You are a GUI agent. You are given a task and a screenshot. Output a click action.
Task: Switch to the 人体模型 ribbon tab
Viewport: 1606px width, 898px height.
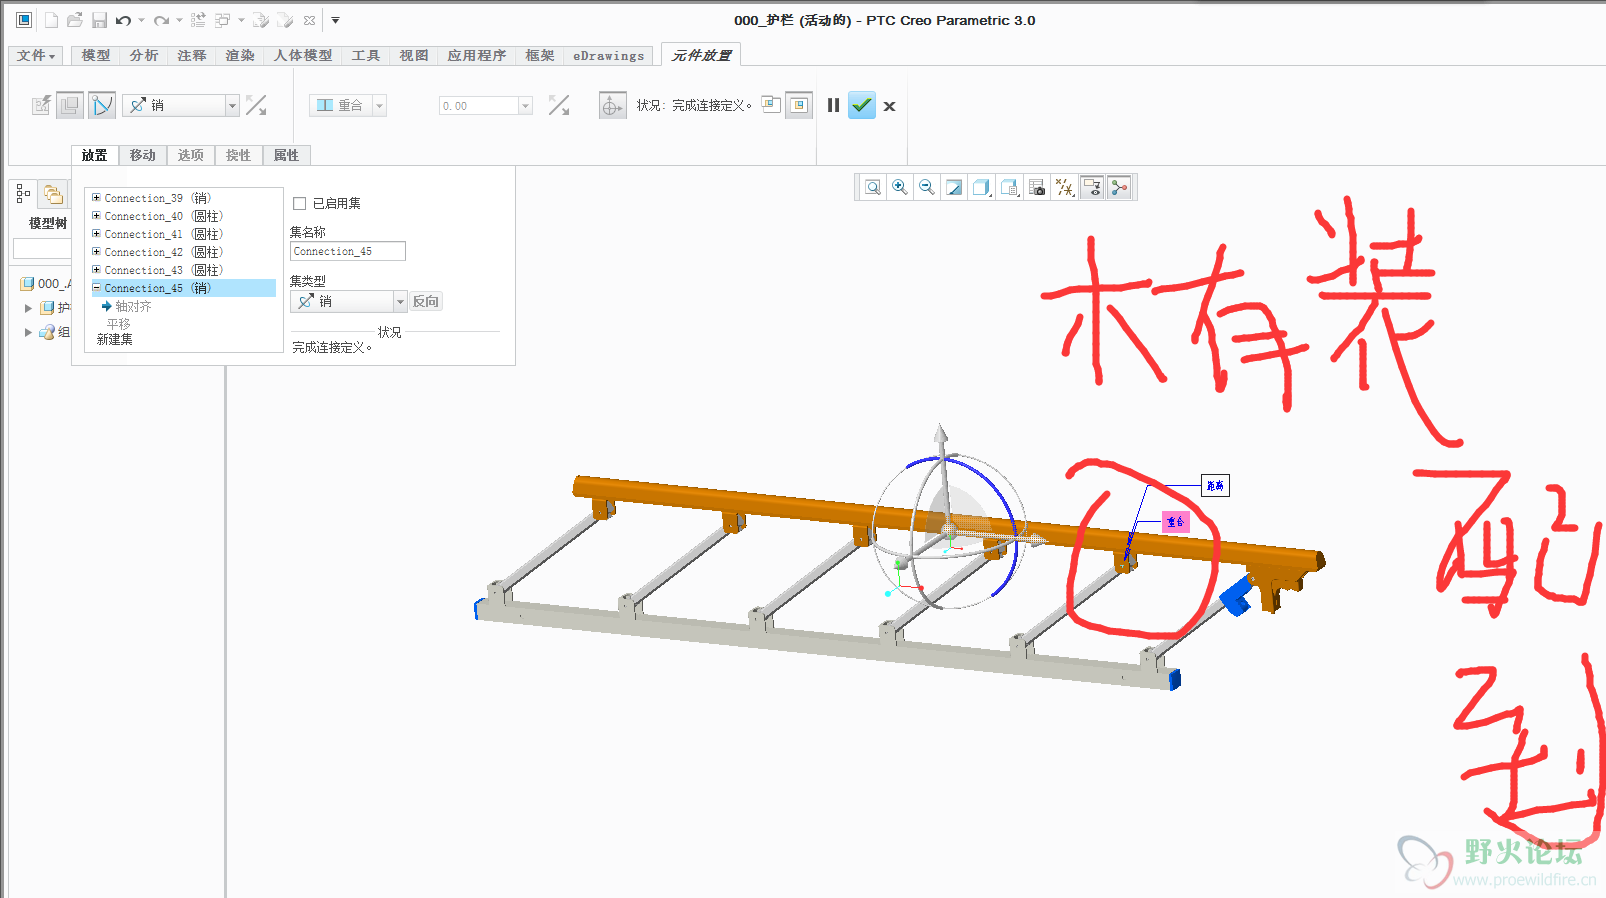tap(303, 56)
